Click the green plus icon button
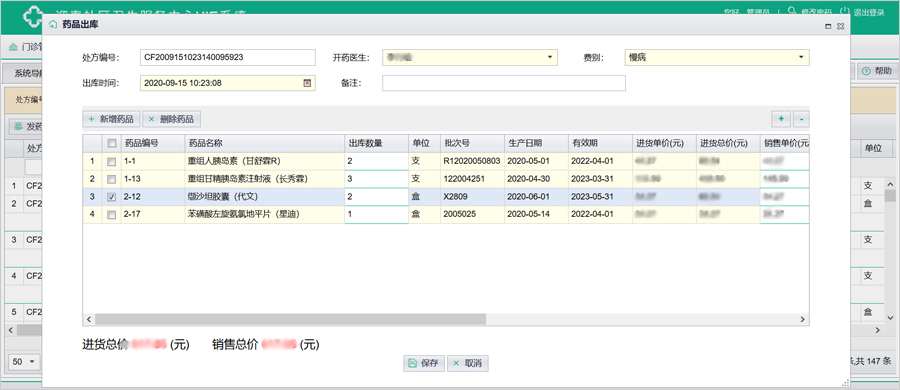This screenshot has height=390, width=900. coord(781,119)
